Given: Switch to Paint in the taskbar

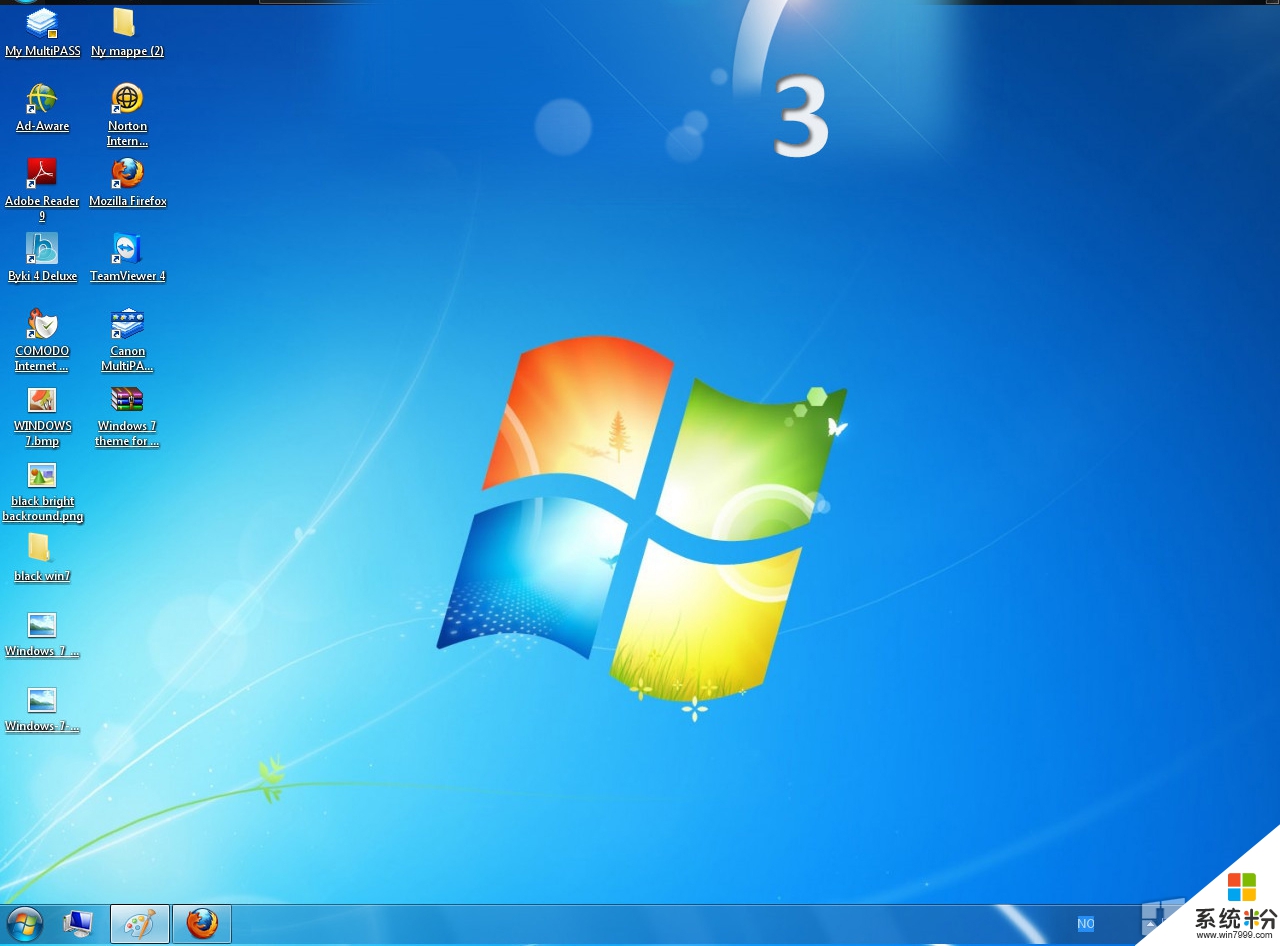Looking at the screenshot, I should click(139, 924).
